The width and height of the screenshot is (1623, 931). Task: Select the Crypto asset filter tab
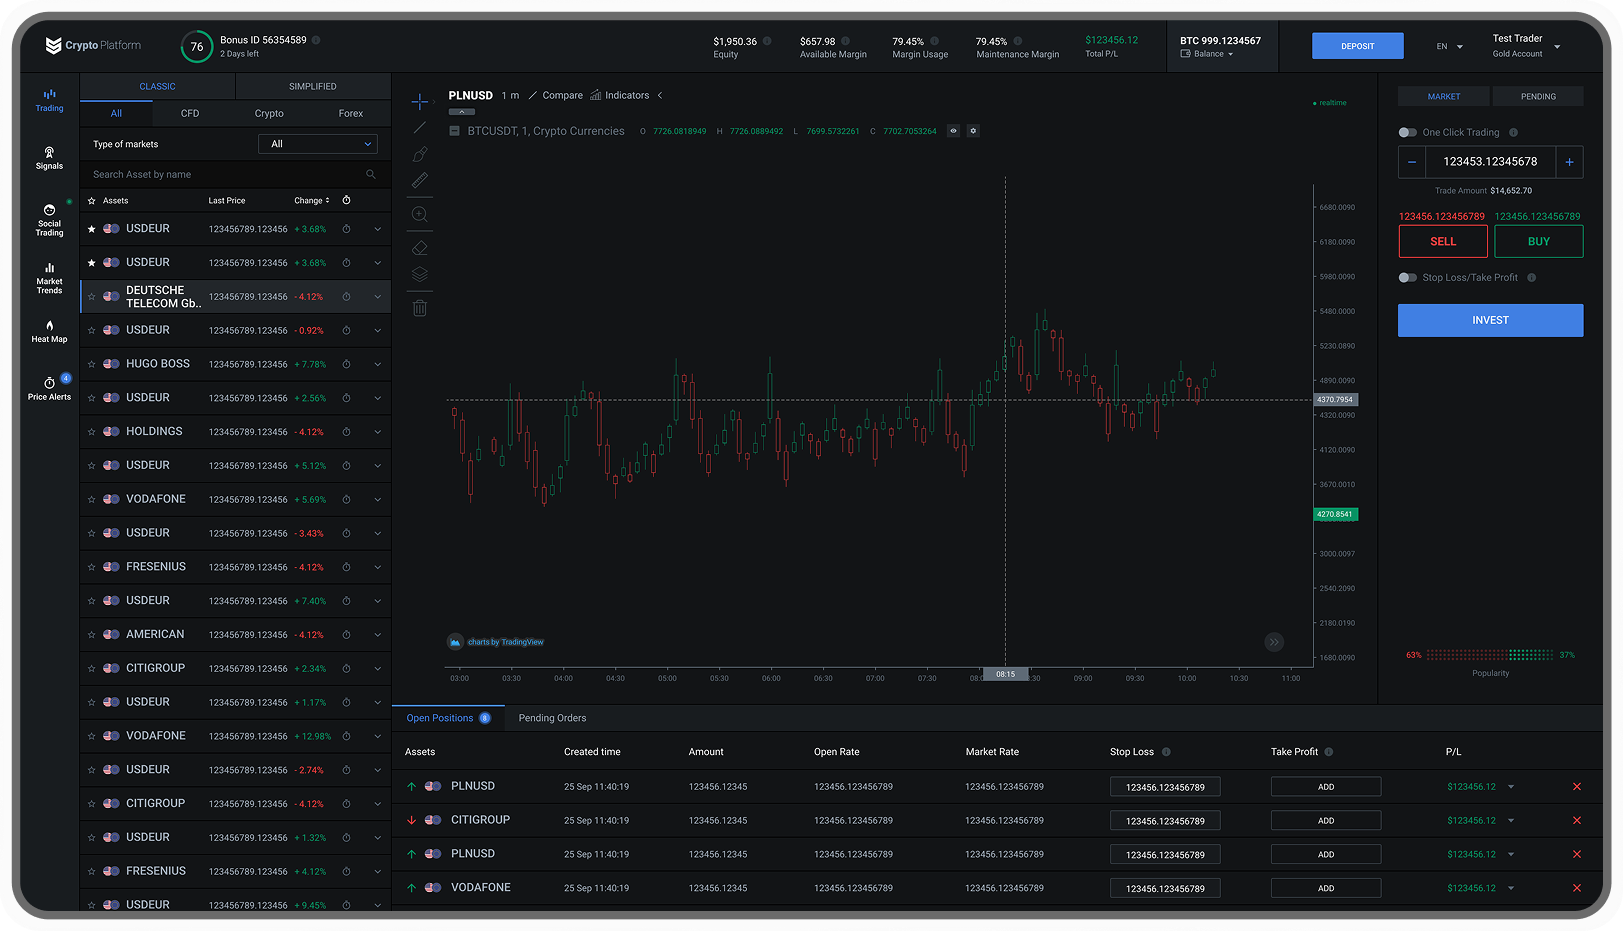point(269,113)
